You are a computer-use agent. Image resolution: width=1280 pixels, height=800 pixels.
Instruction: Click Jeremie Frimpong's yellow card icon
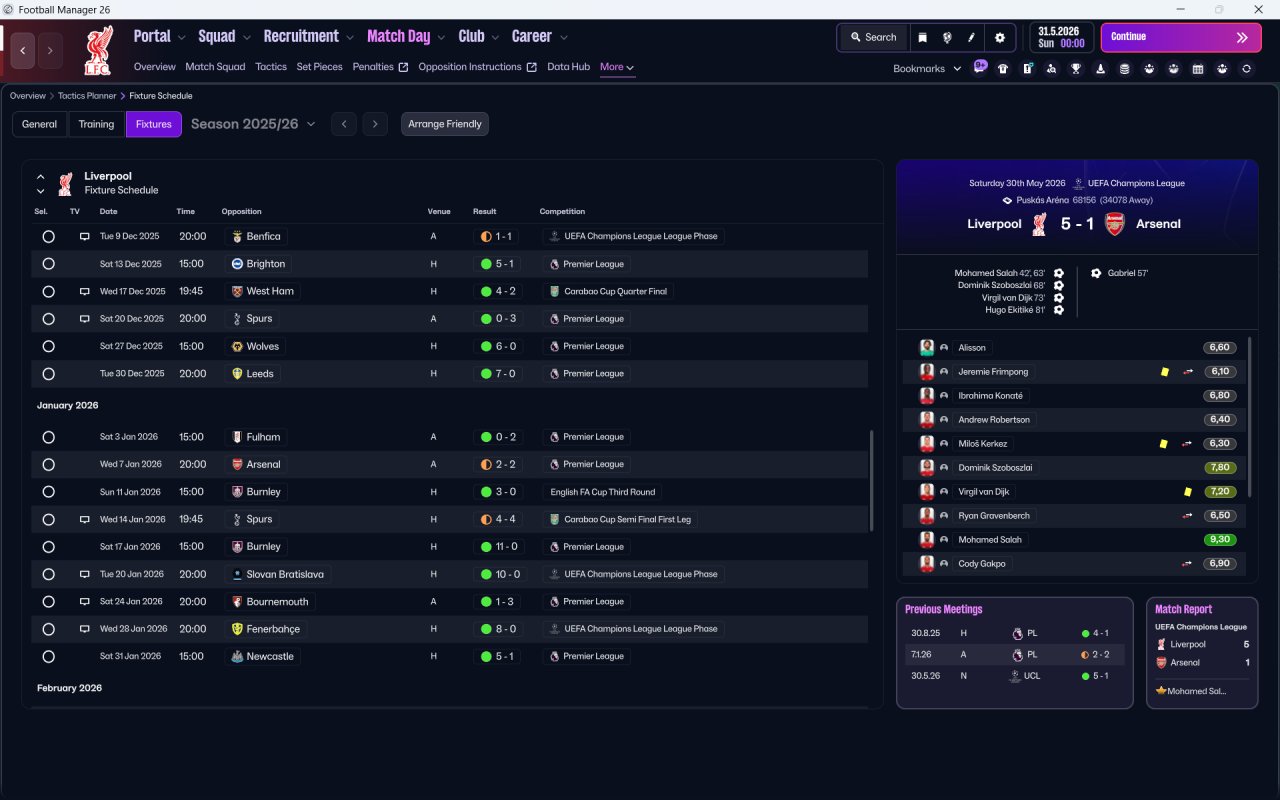pyautogui.click(x=1165, y=372)
